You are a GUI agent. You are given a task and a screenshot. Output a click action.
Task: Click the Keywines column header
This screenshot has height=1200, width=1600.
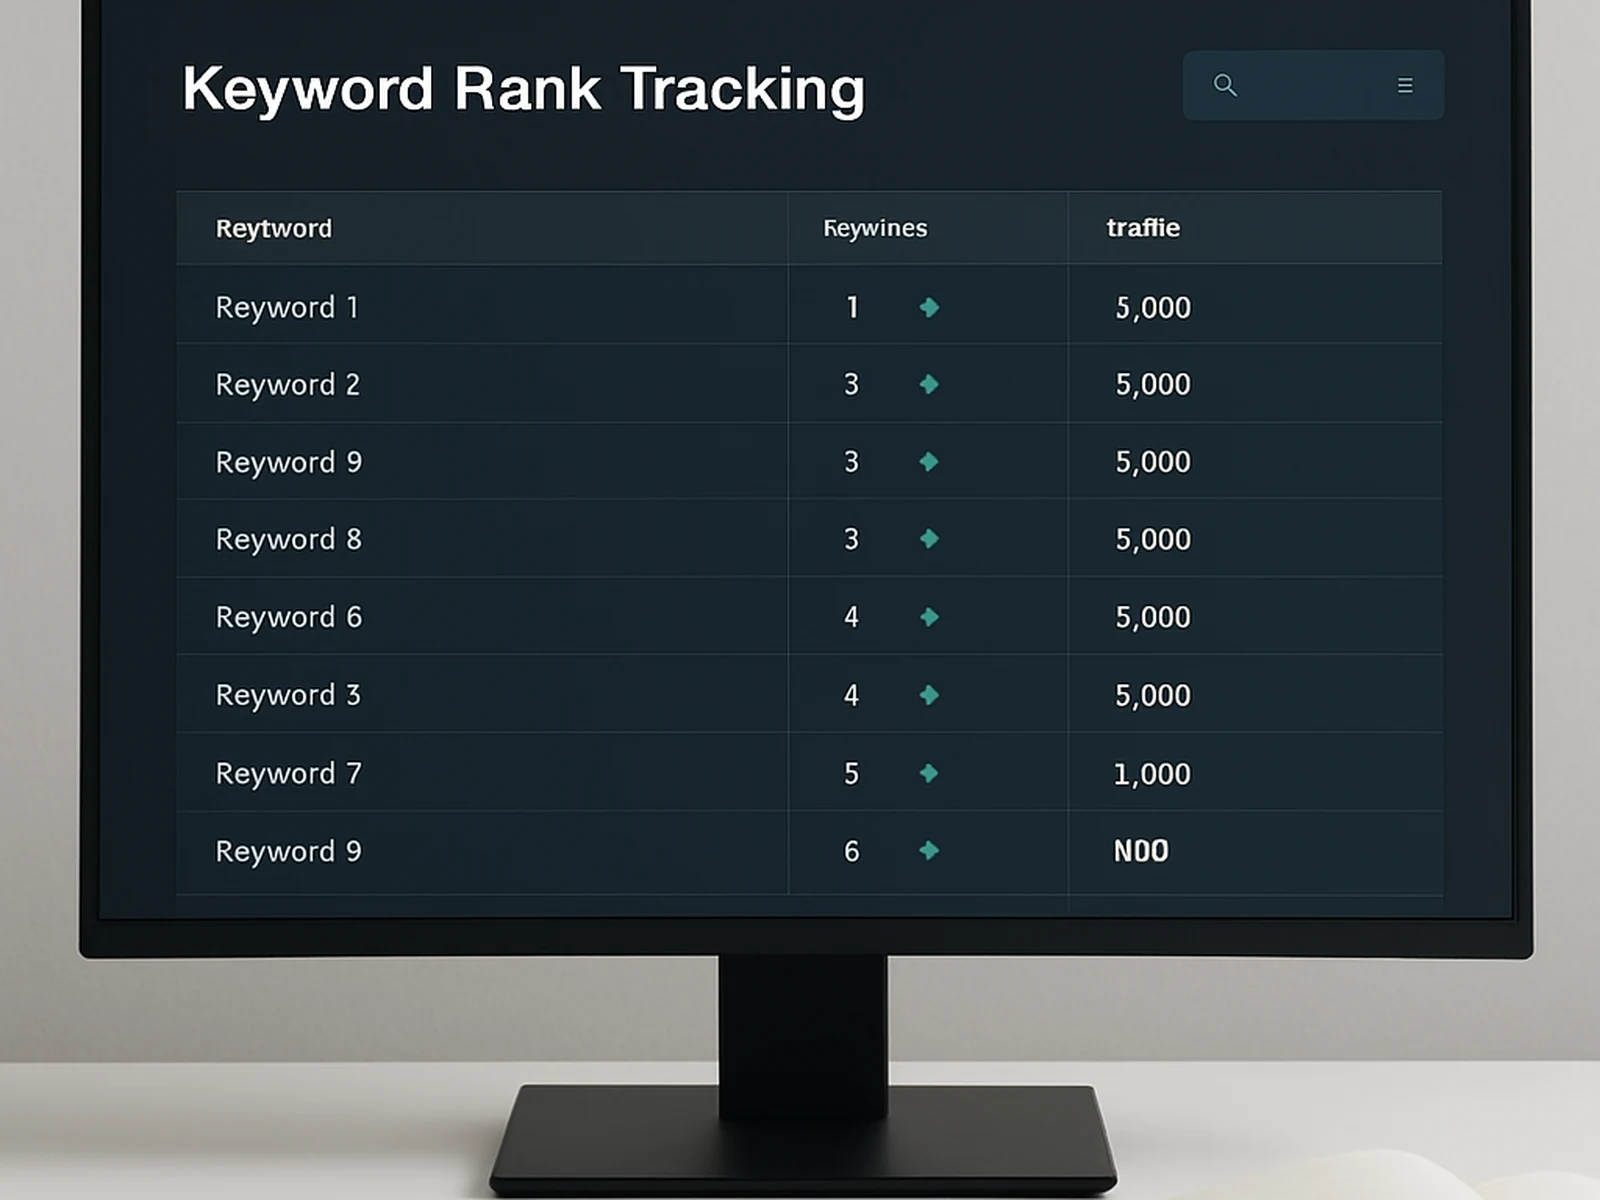pos(874,228)
